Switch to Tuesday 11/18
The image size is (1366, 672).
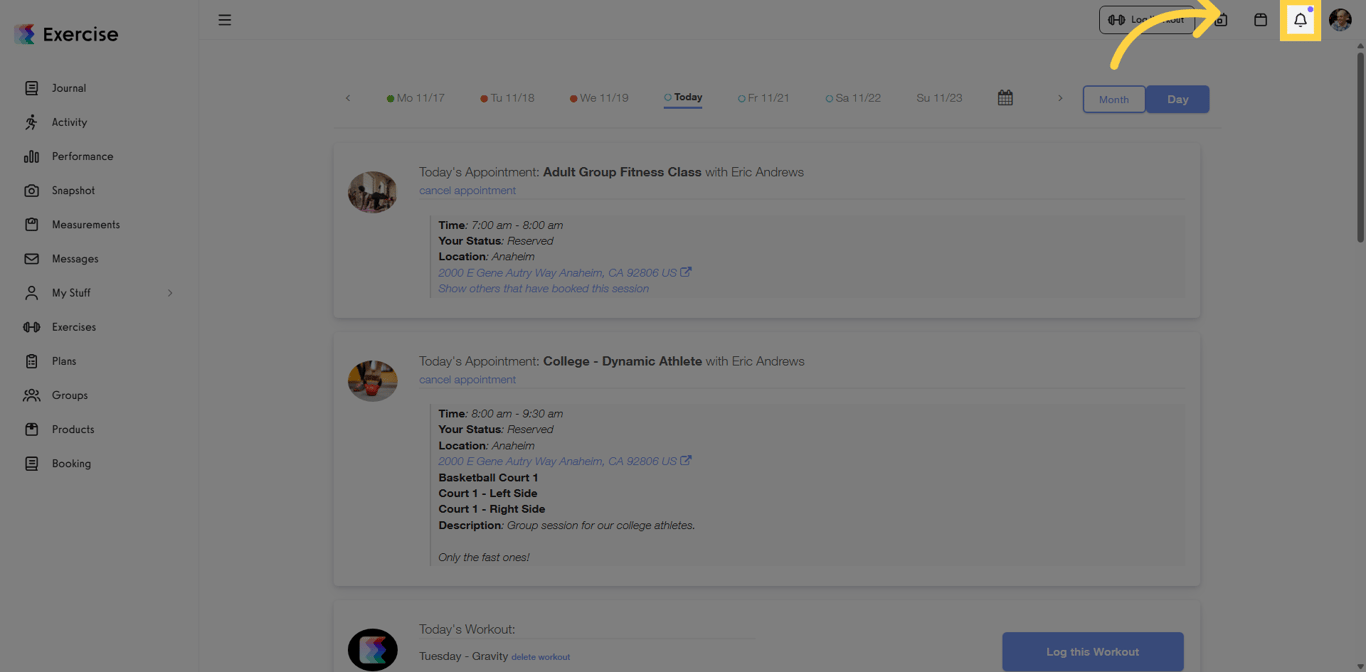(507, 97)
